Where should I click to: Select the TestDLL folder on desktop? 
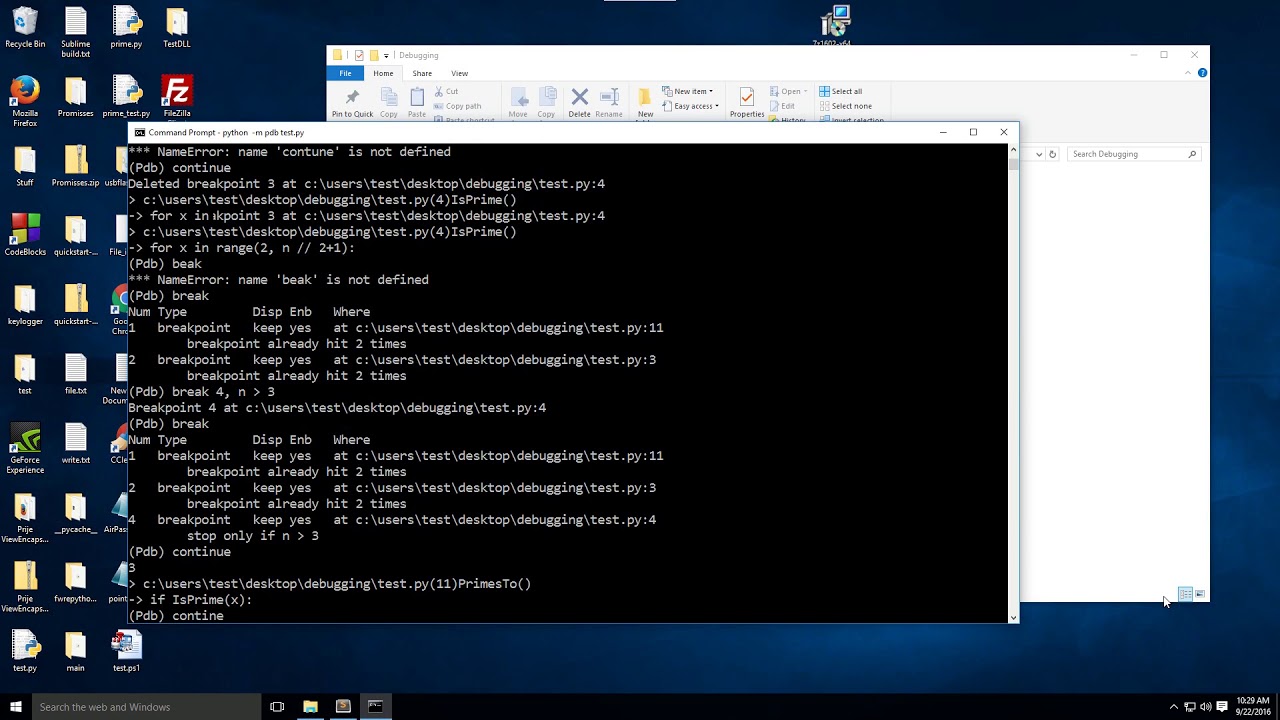[177, 28]
